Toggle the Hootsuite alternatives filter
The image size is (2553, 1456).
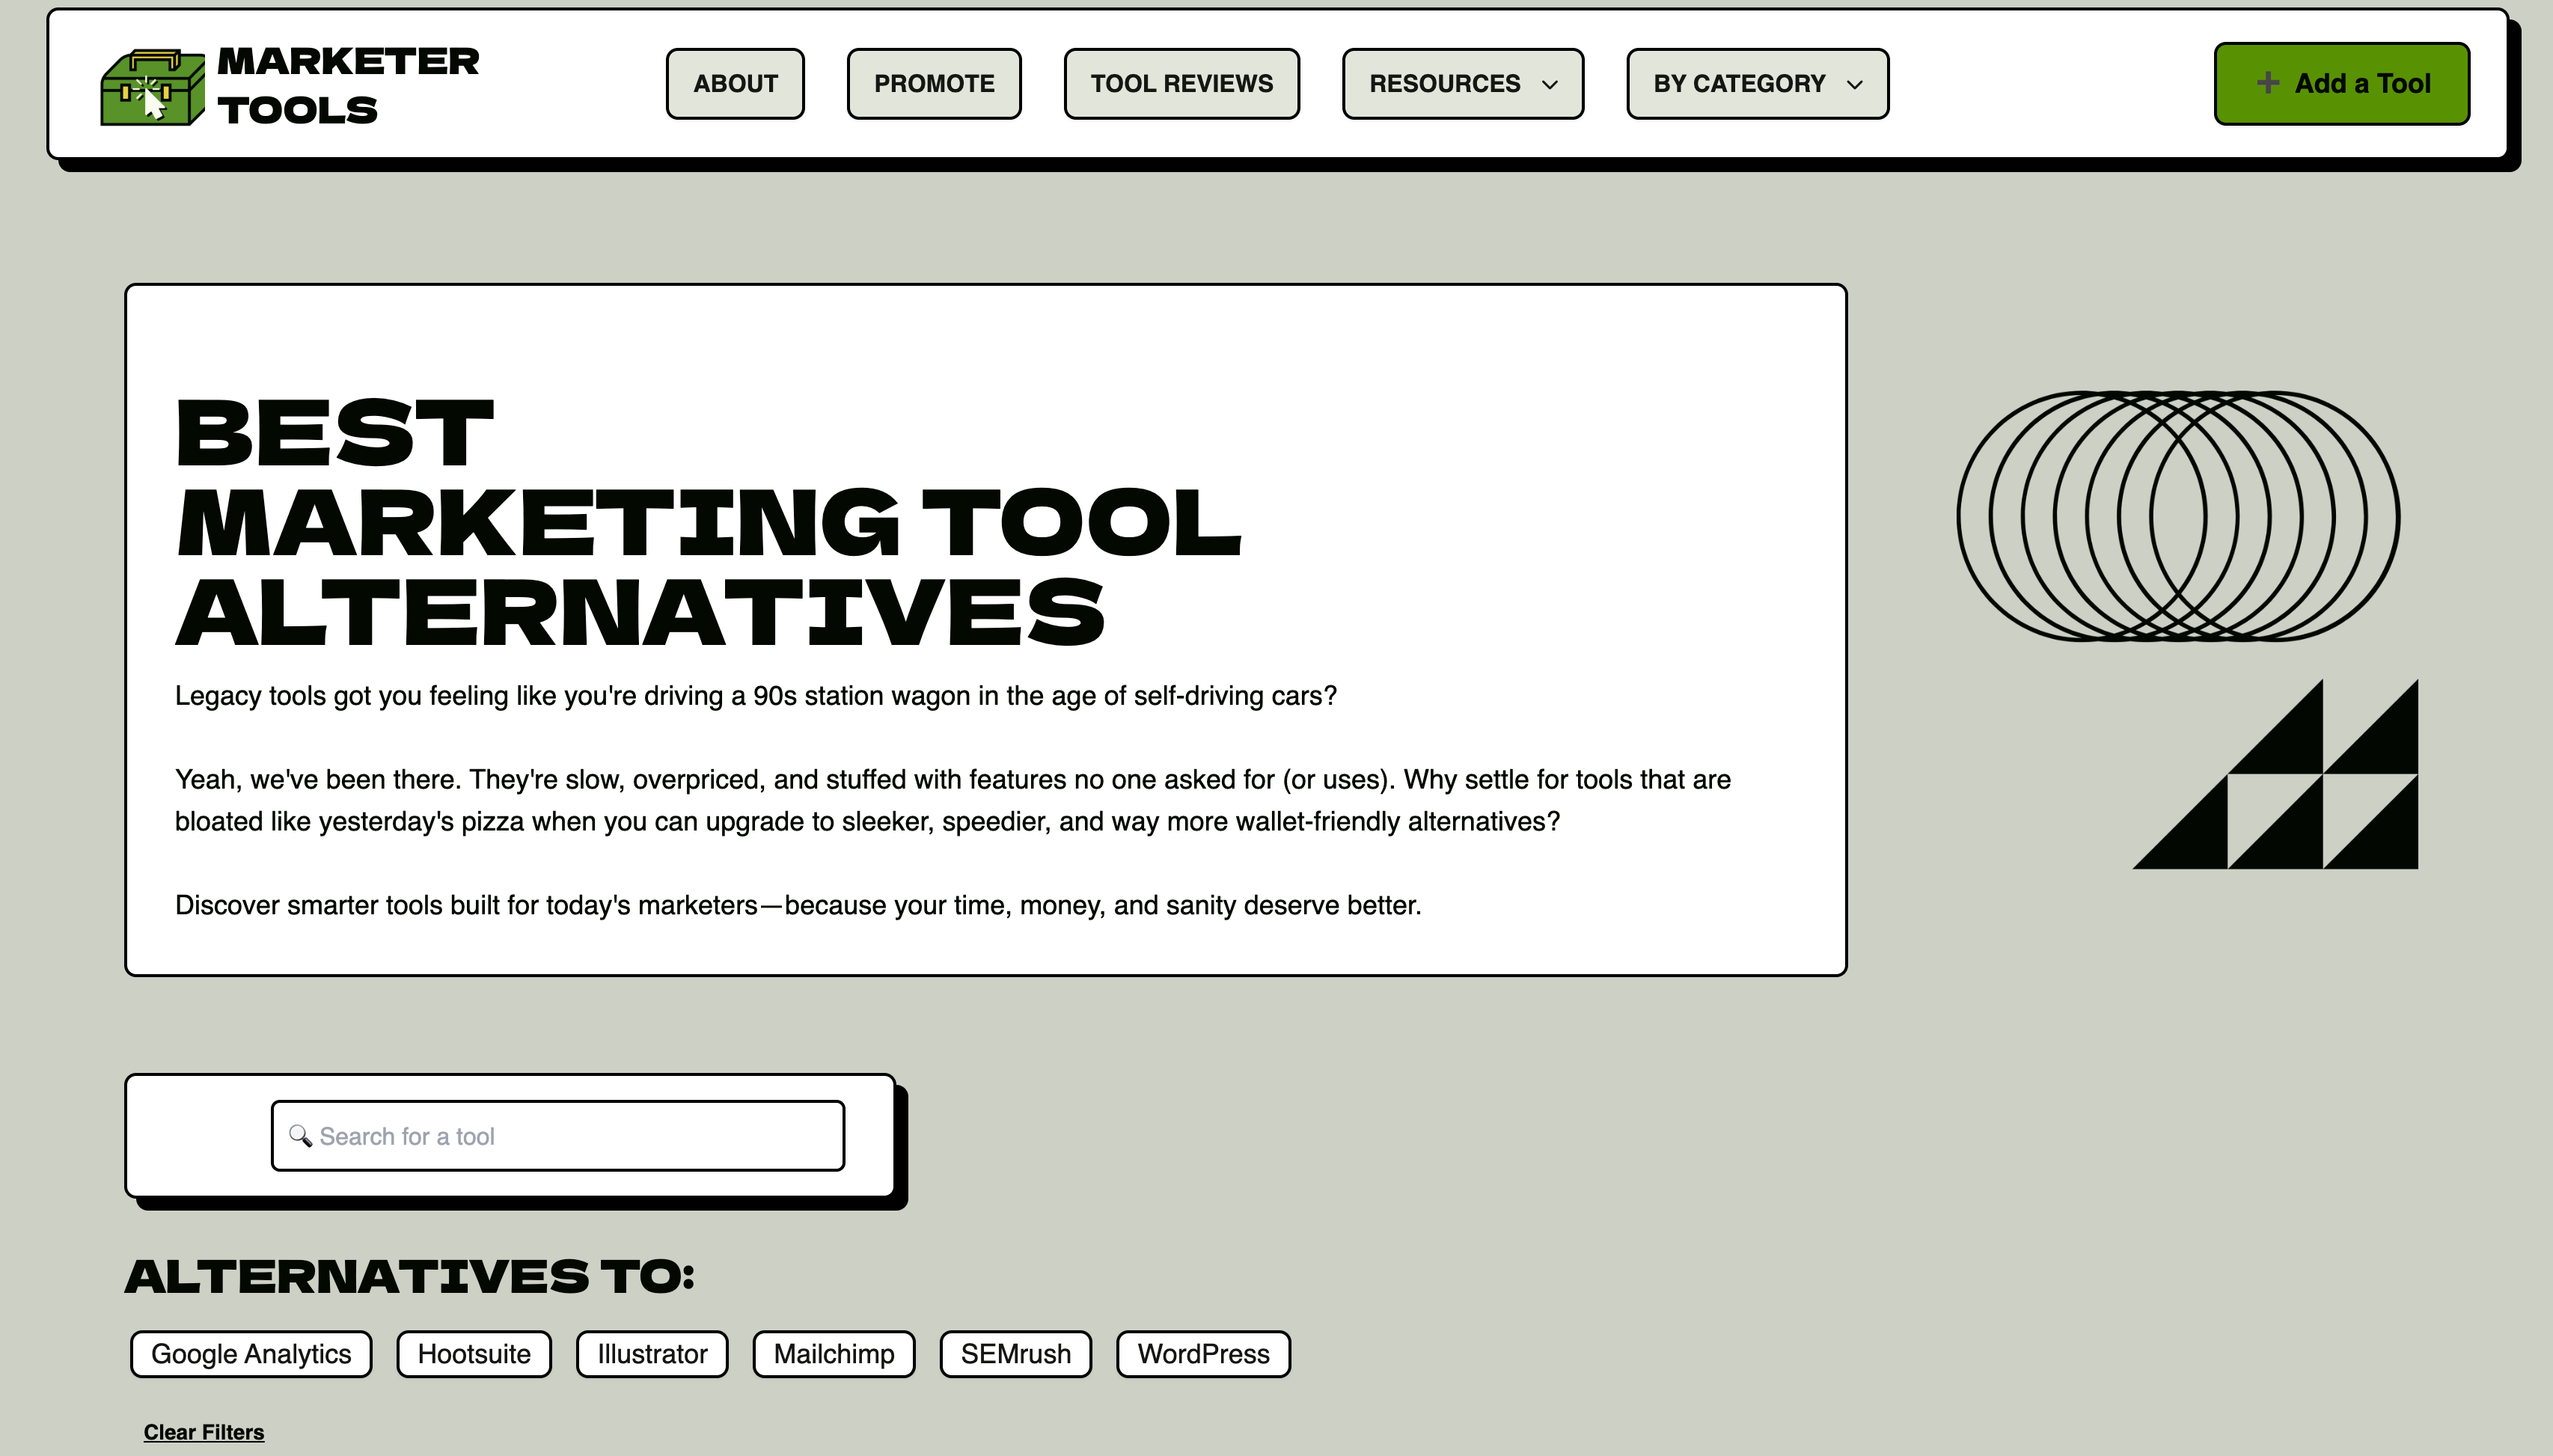point(473,1353)
